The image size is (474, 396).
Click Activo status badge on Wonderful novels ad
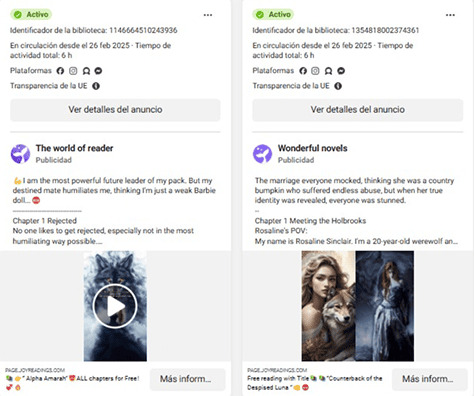pyautogui.click(x=273, y=14)
